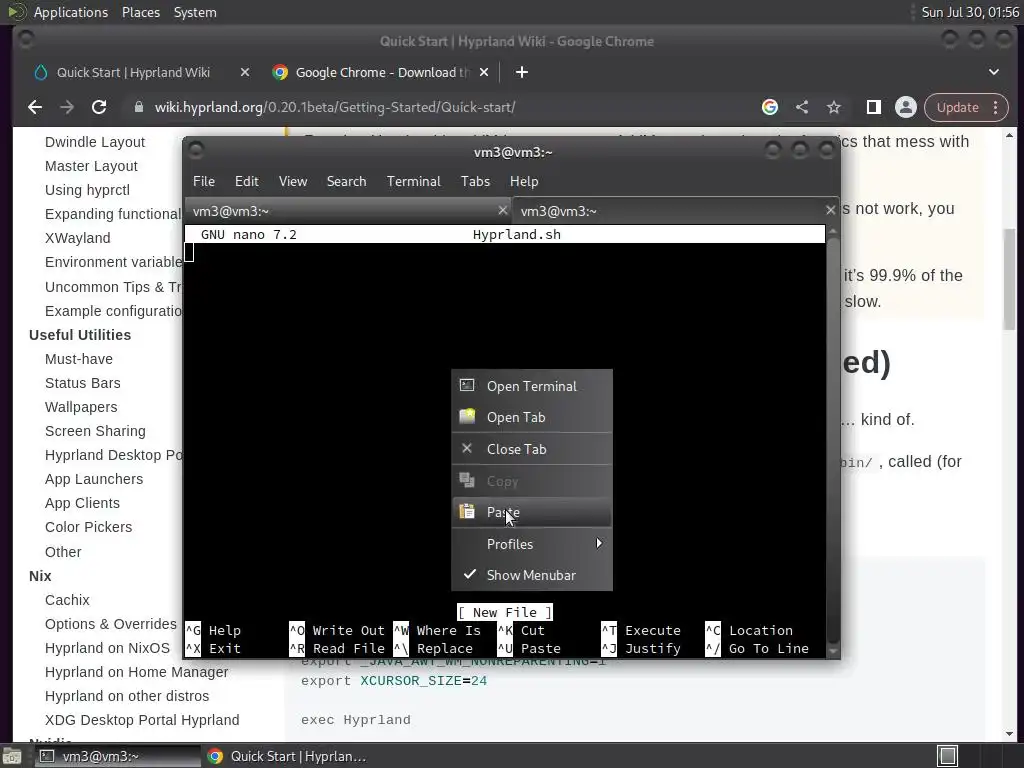
Task: Click the Open Tab folder icon
Action: pos(467,416)
